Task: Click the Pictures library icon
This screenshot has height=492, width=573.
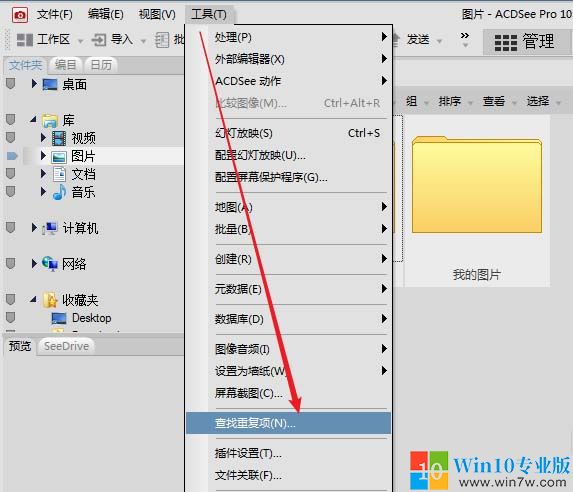Action: [x=59, y=156]
